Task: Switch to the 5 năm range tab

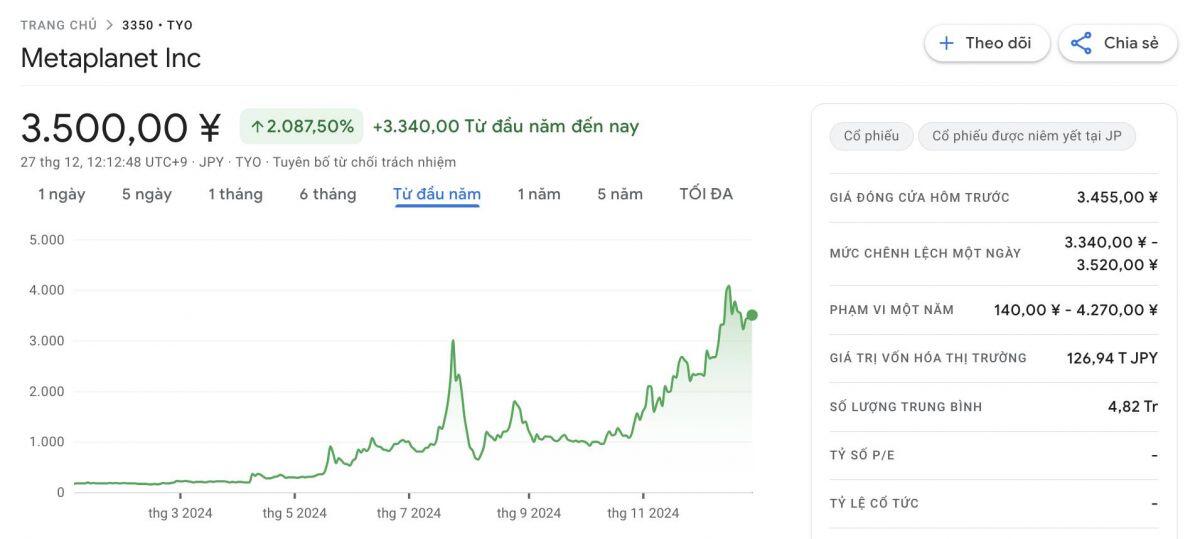Action: click(x=620, y=194)
